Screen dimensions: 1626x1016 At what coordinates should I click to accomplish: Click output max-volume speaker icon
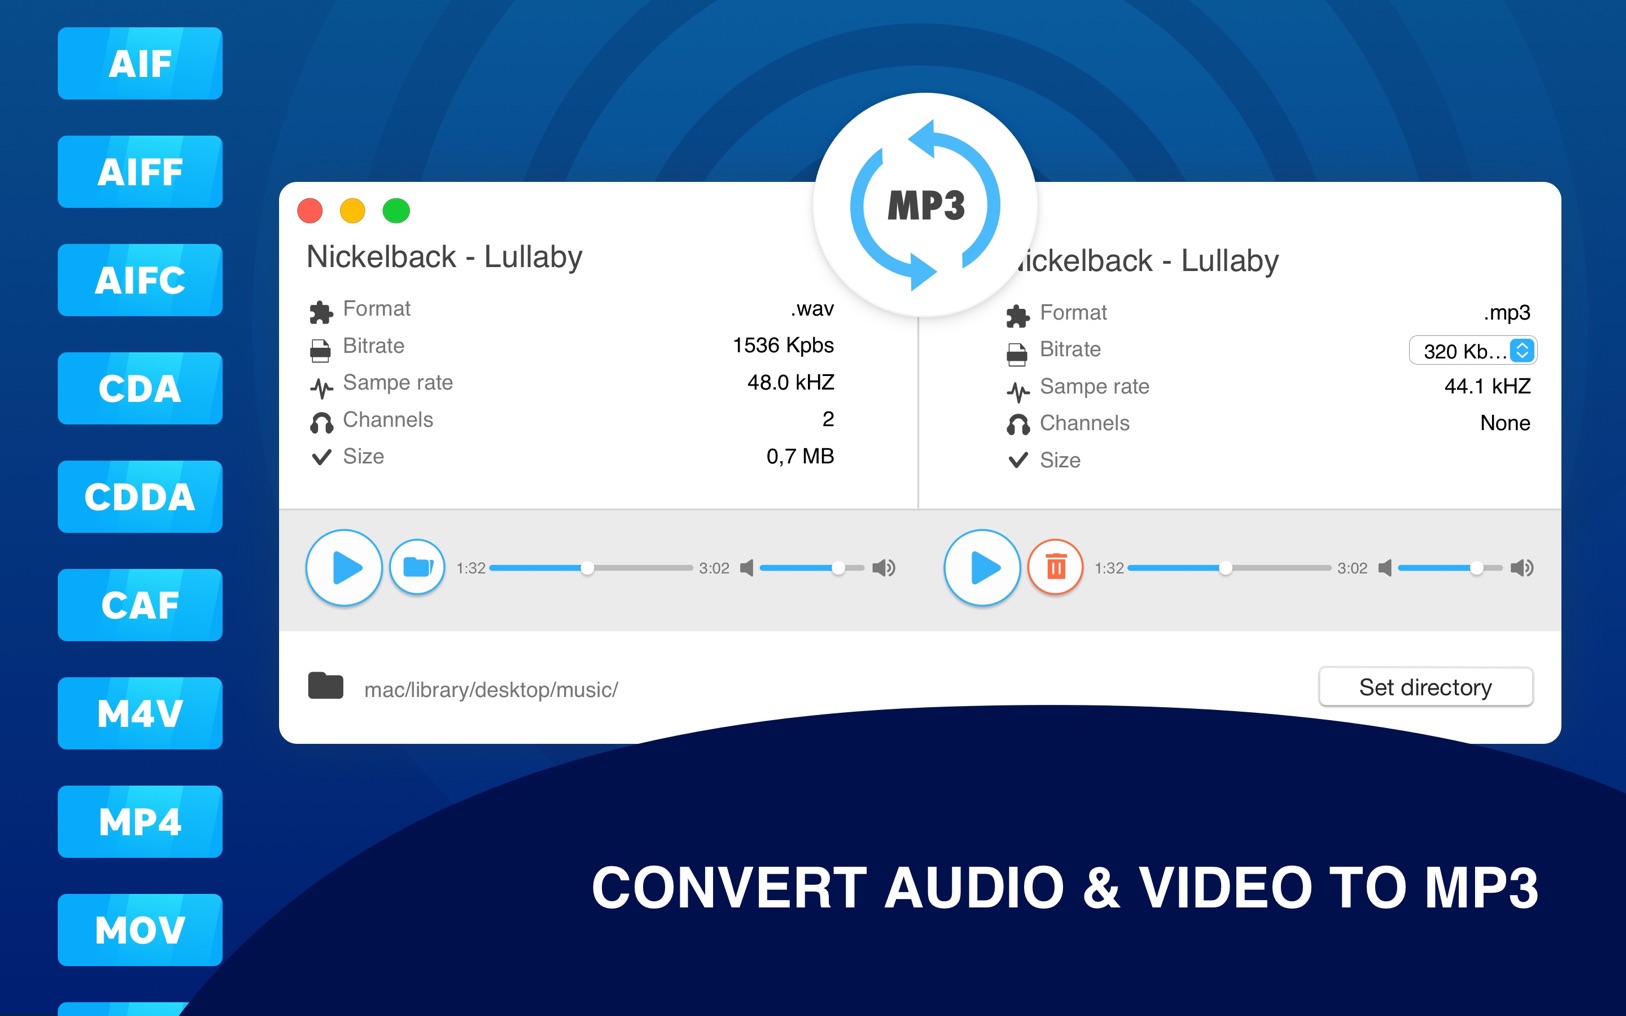pos(1522,568)
